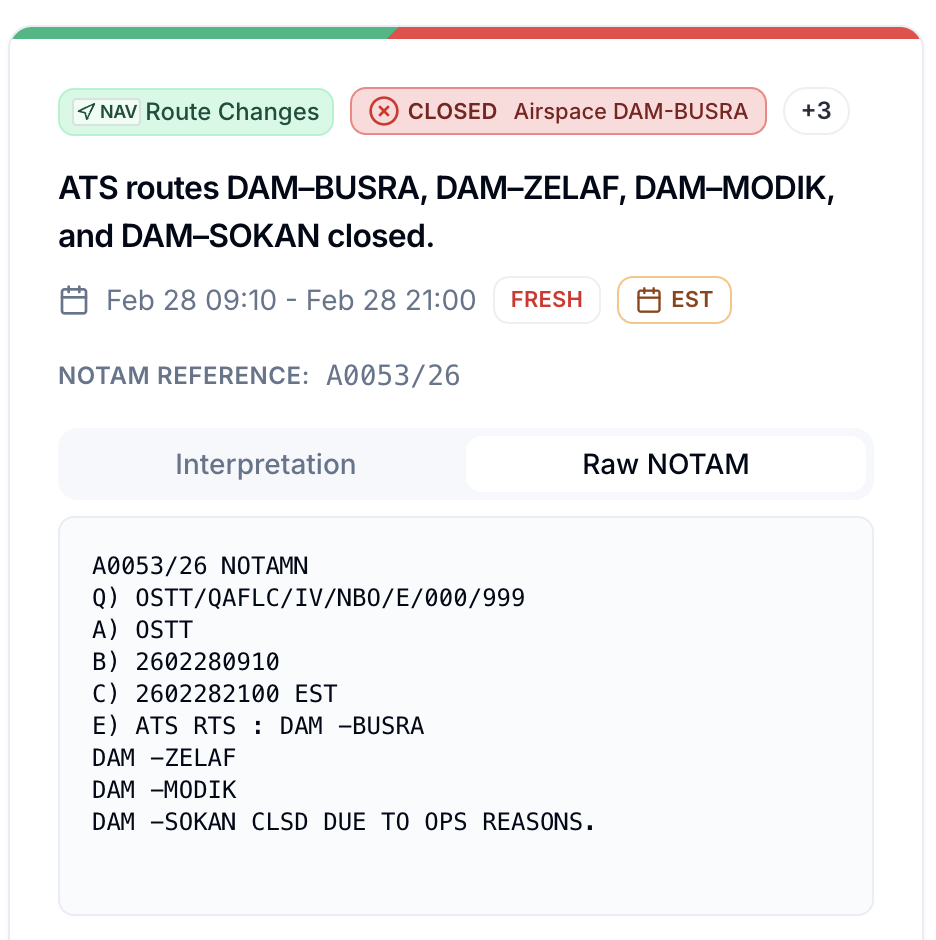This screenshot has height=940, width=936.
Task: Switch to the Interpretation tab
Action: tap(265, 464)
